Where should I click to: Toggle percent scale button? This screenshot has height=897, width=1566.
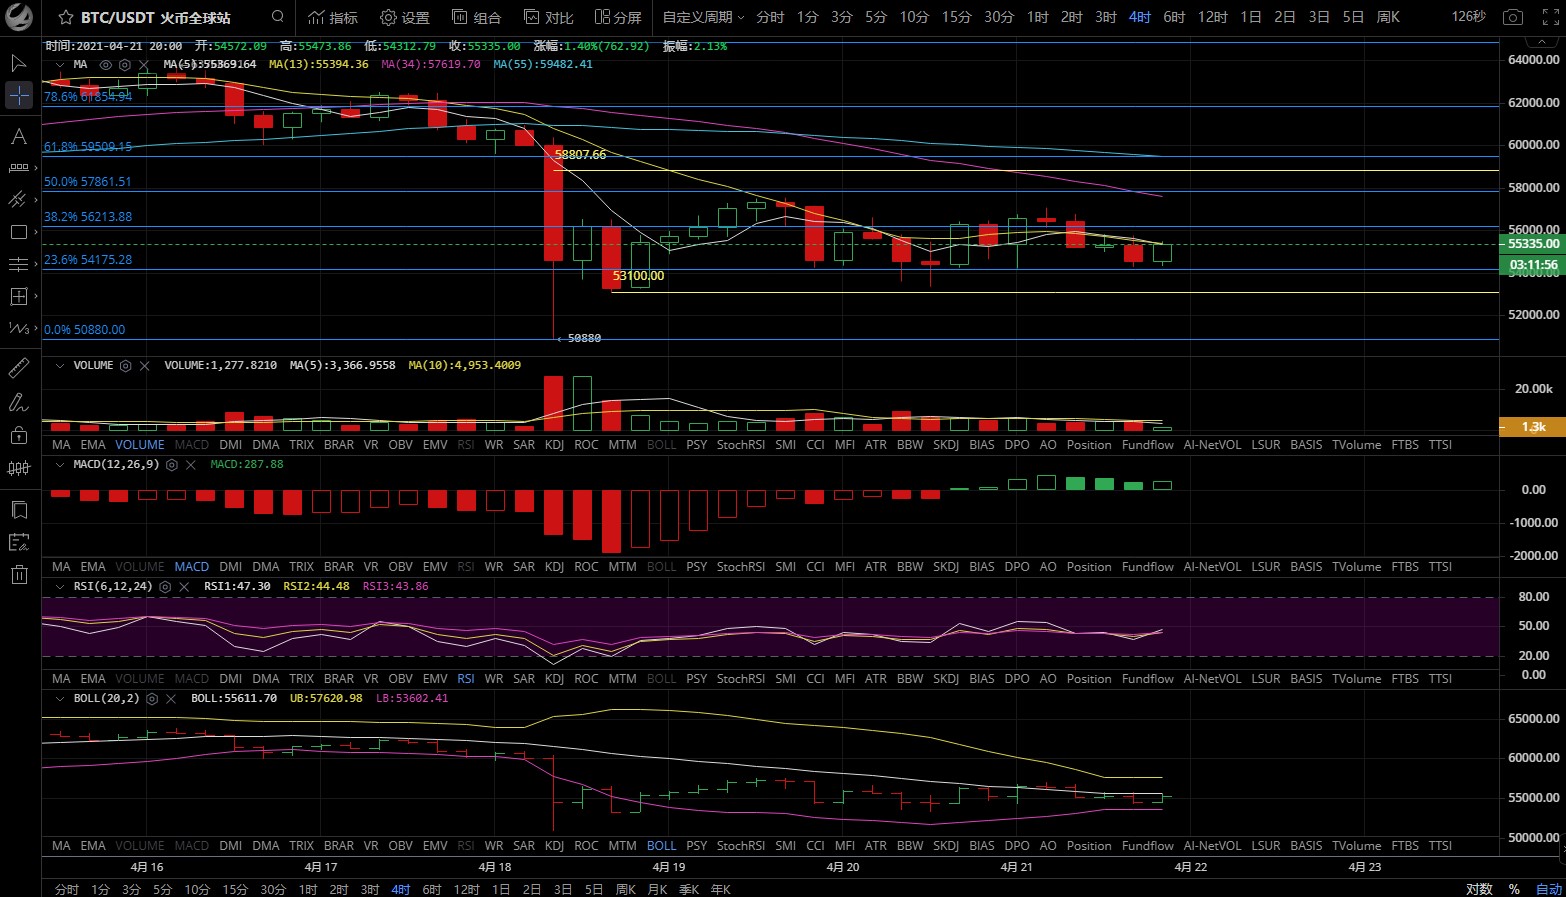pos(1514,889)
